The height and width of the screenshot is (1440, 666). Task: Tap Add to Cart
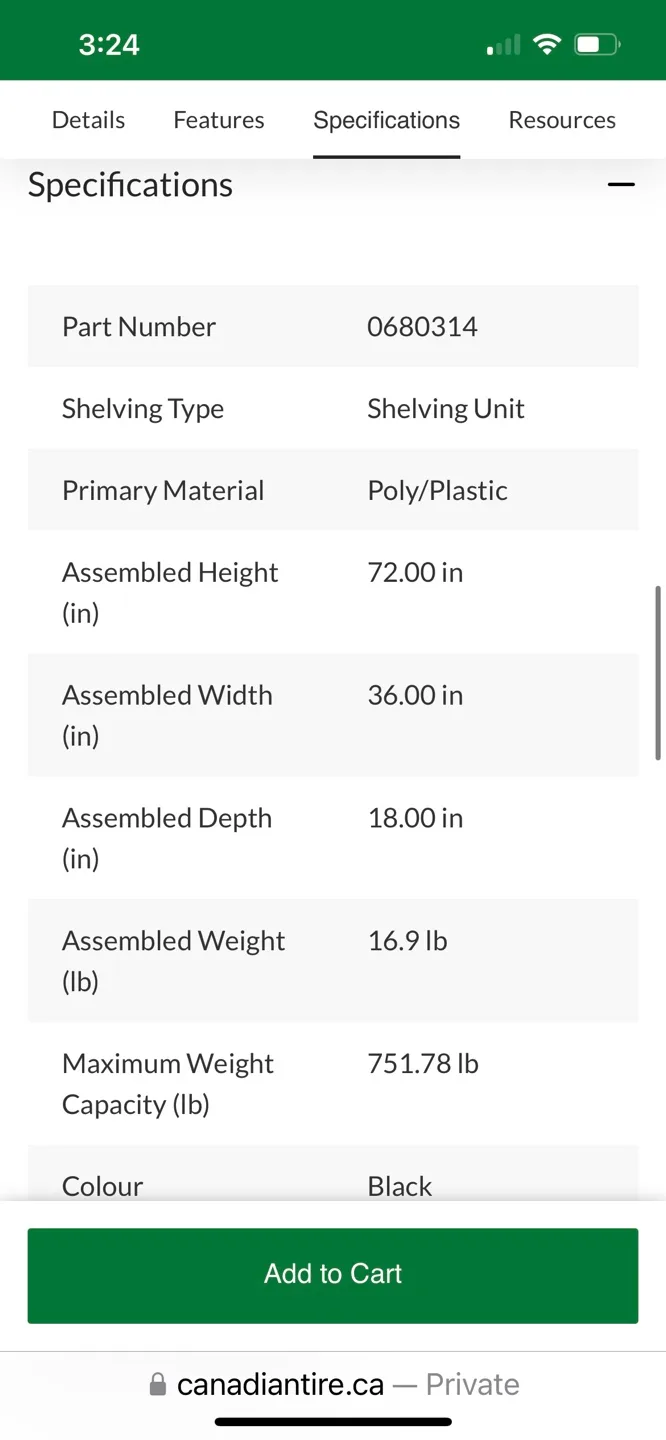coord(333,1274)
